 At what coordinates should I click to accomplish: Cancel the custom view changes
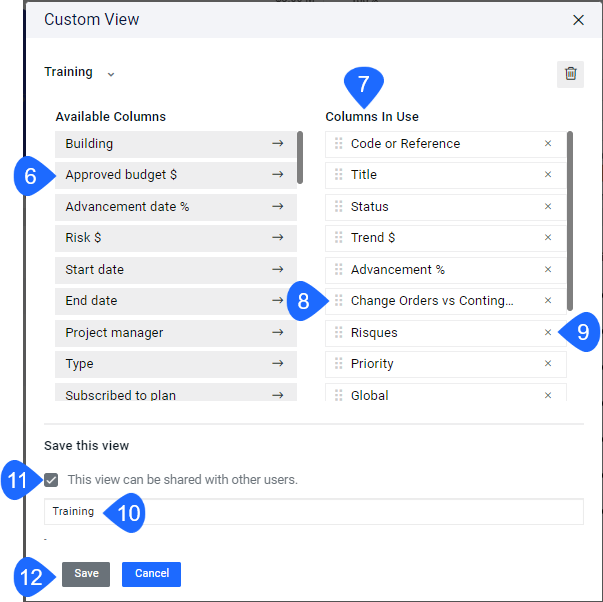[x=152, y=574]
